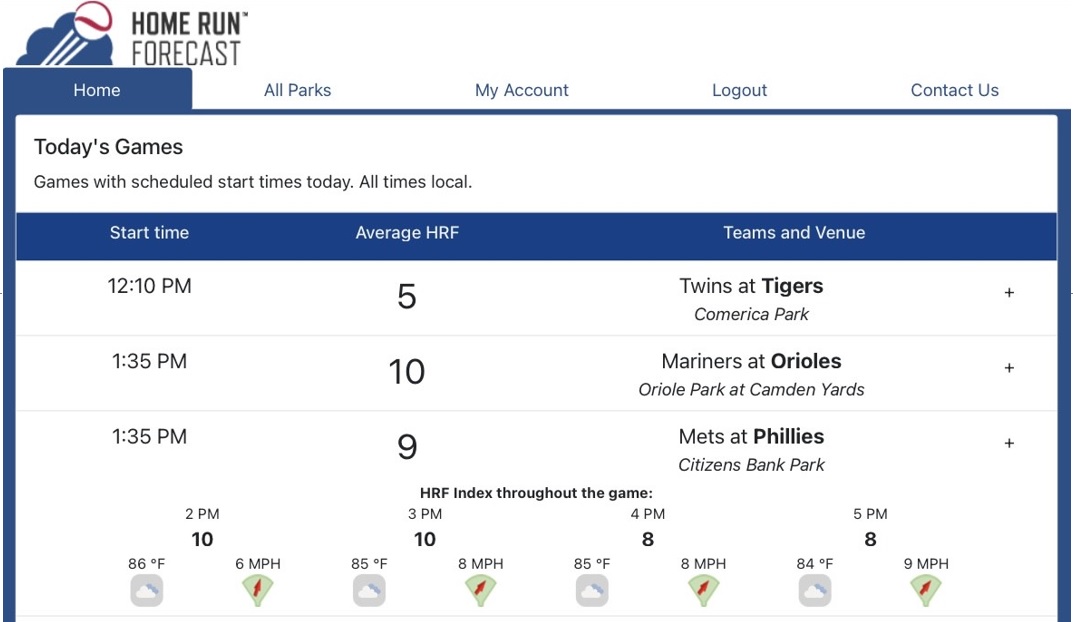Click the Start time column header
Screen dimensions: 1074x622
coord(149,233)
